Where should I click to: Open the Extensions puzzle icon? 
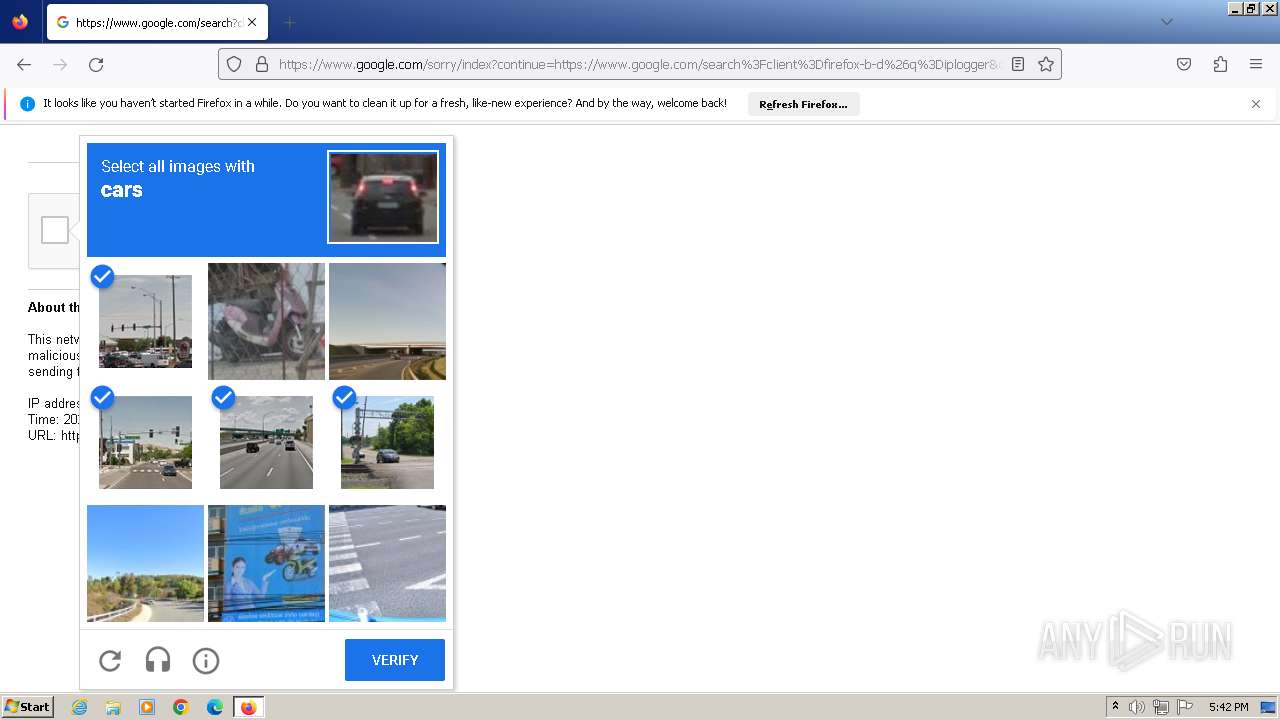tap(1220, 64)
